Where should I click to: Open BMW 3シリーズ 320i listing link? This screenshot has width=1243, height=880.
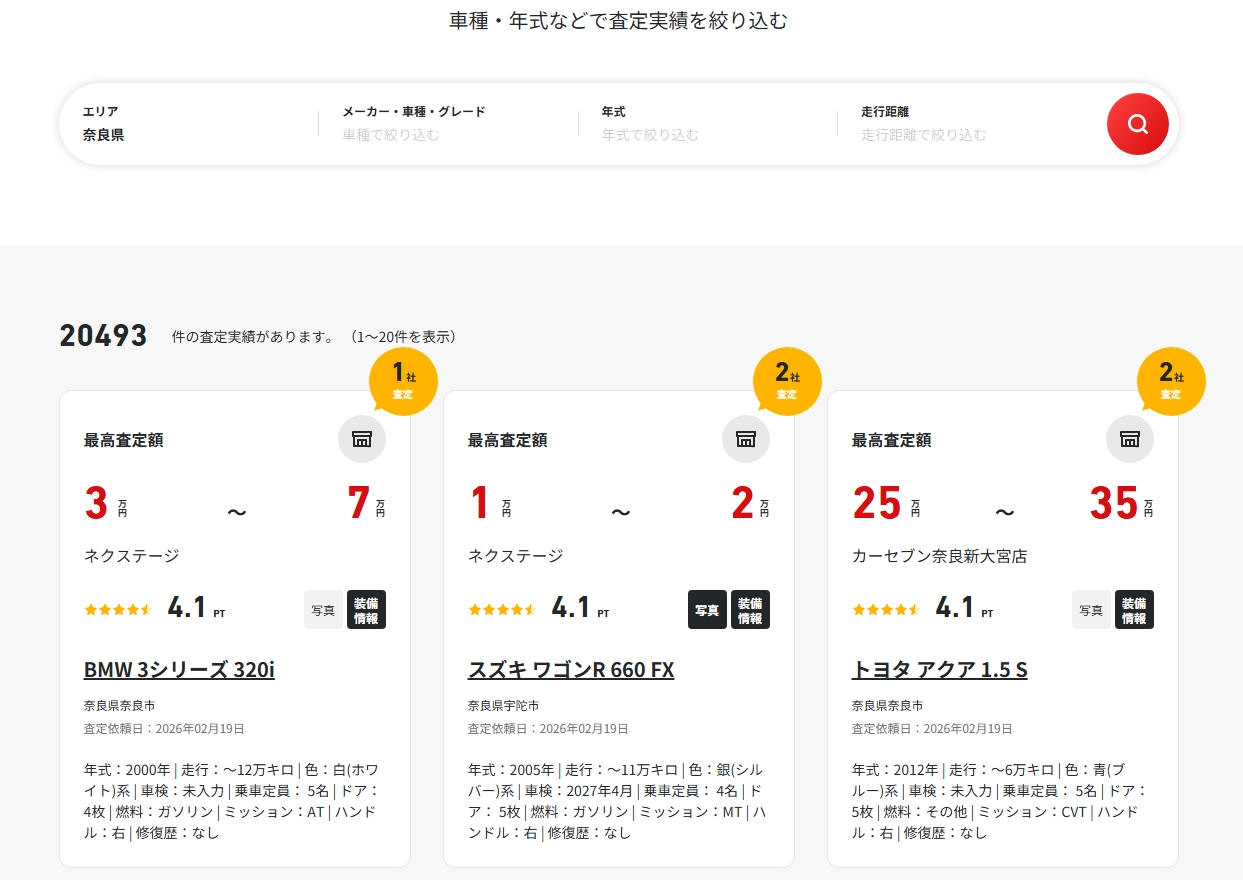[x=179, y=670]
